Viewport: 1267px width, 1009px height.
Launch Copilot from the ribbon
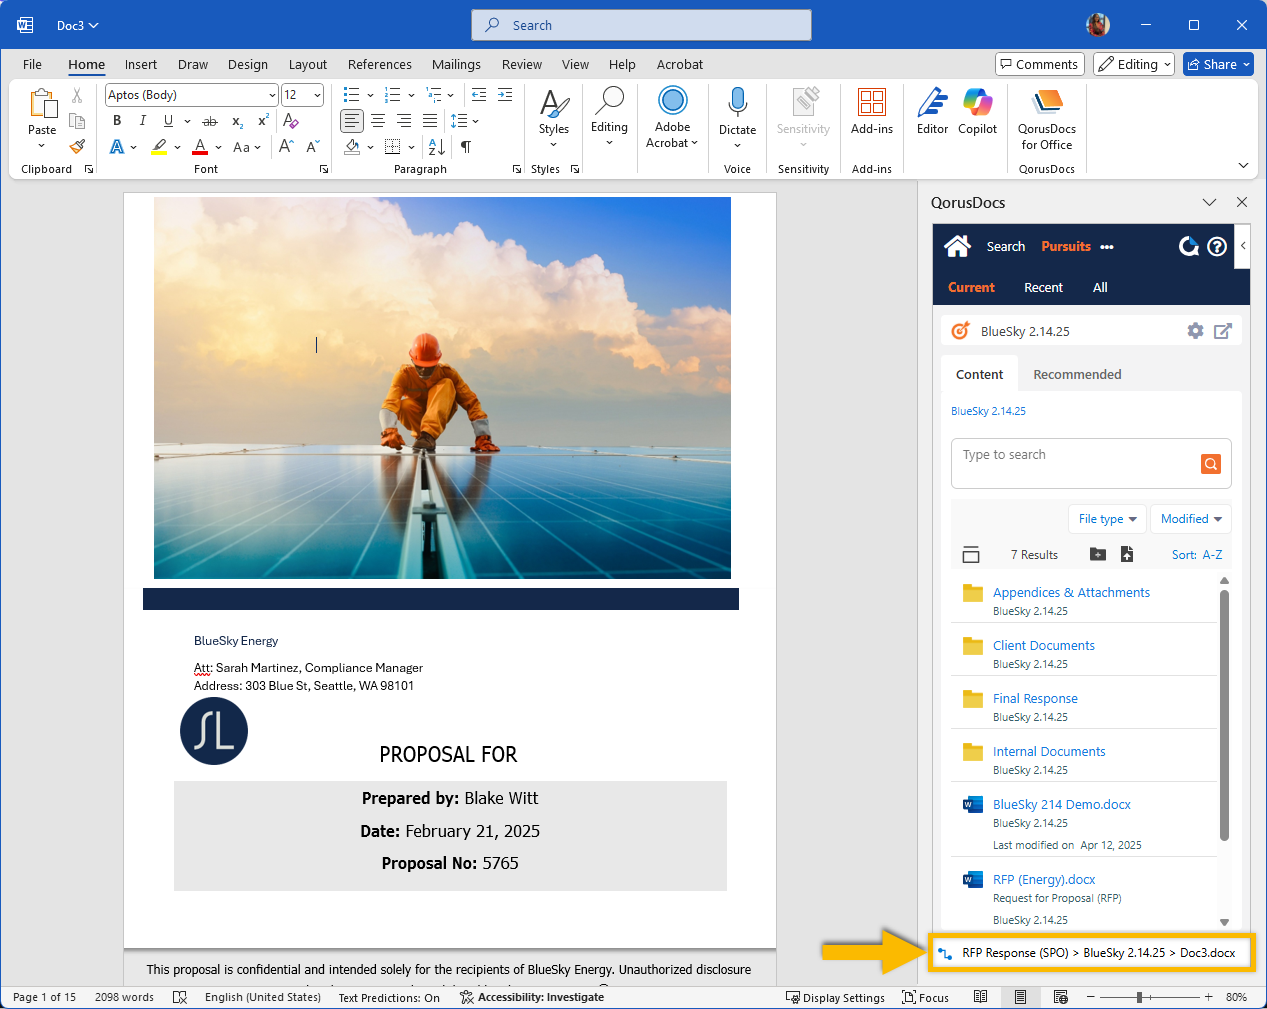(977, 111)
